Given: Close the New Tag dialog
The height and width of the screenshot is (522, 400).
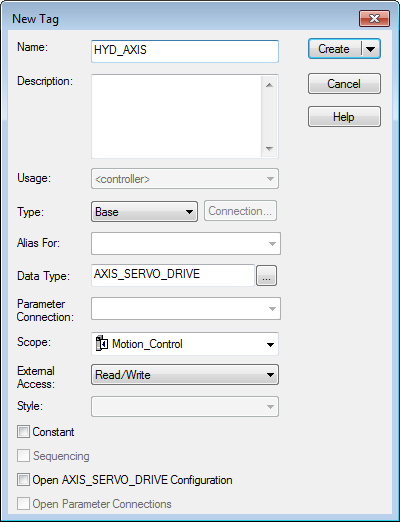Looking at the screenshot, I should [x=374, y=19].
